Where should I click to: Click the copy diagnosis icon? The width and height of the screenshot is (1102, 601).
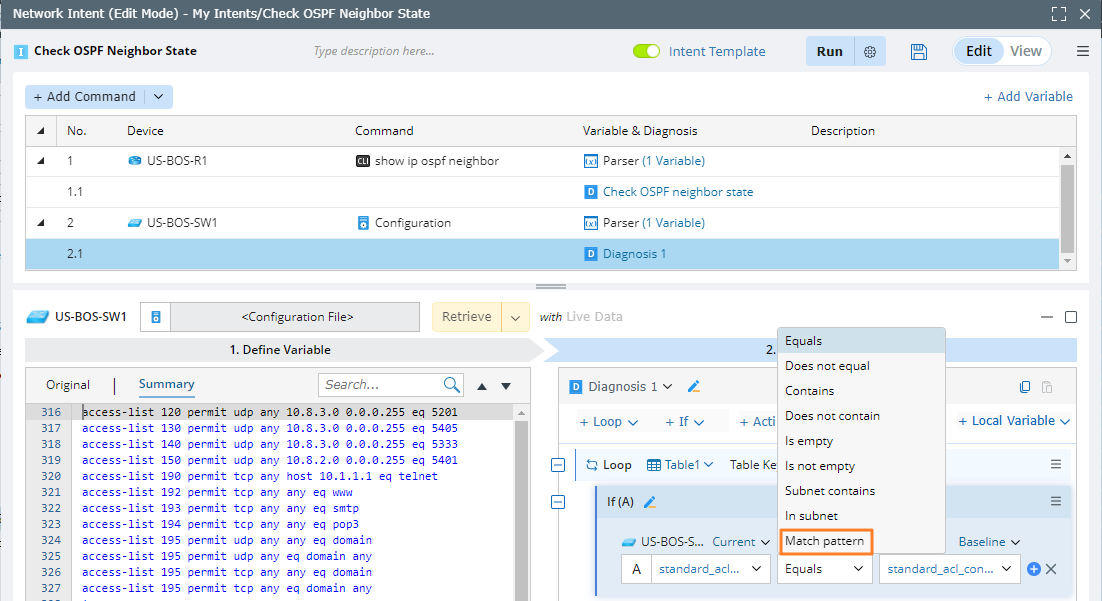point(1025,387)
